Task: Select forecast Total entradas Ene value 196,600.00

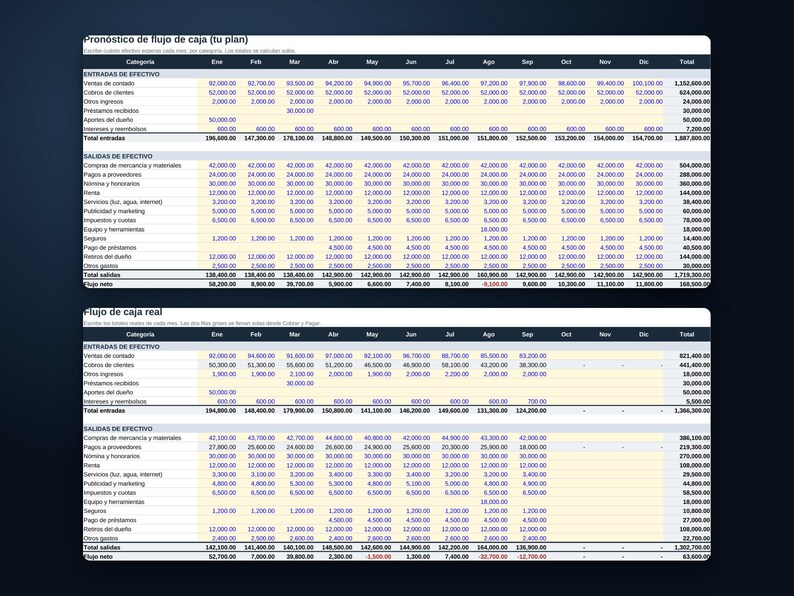Action: pyautogui.click(x=221, y=138)
